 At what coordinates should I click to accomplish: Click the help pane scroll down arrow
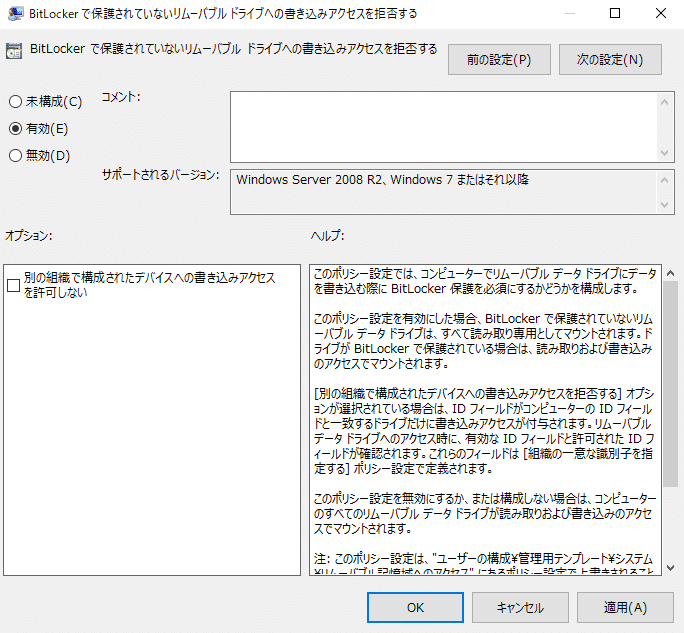[x=670, y=568]
